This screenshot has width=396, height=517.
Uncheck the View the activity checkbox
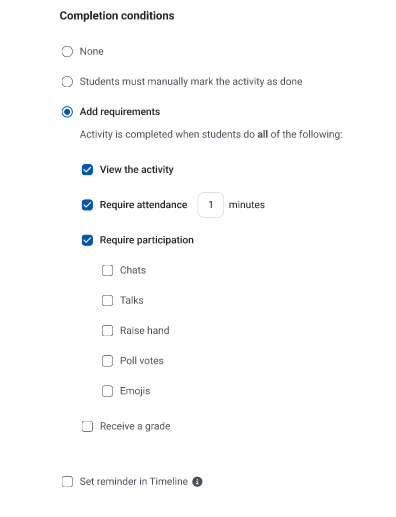tap(87, 170)
